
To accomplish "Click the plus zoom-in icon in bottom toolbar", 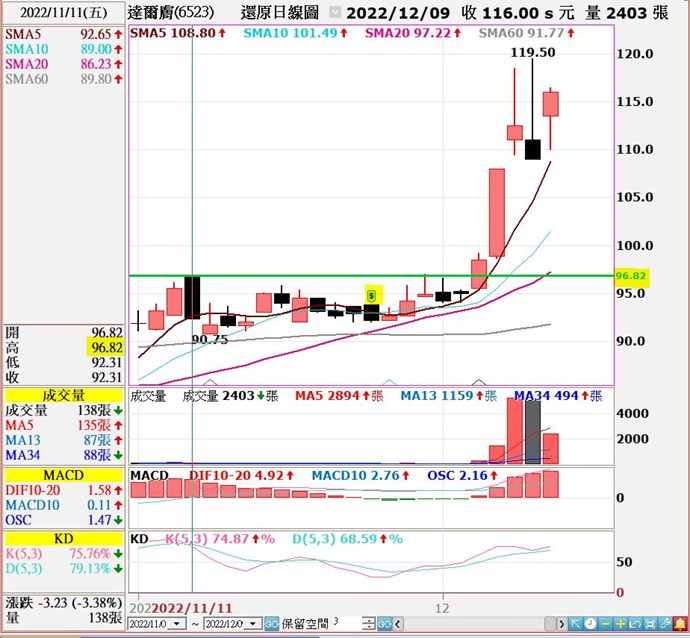I will pyautogui.click(x=620, y=624).
